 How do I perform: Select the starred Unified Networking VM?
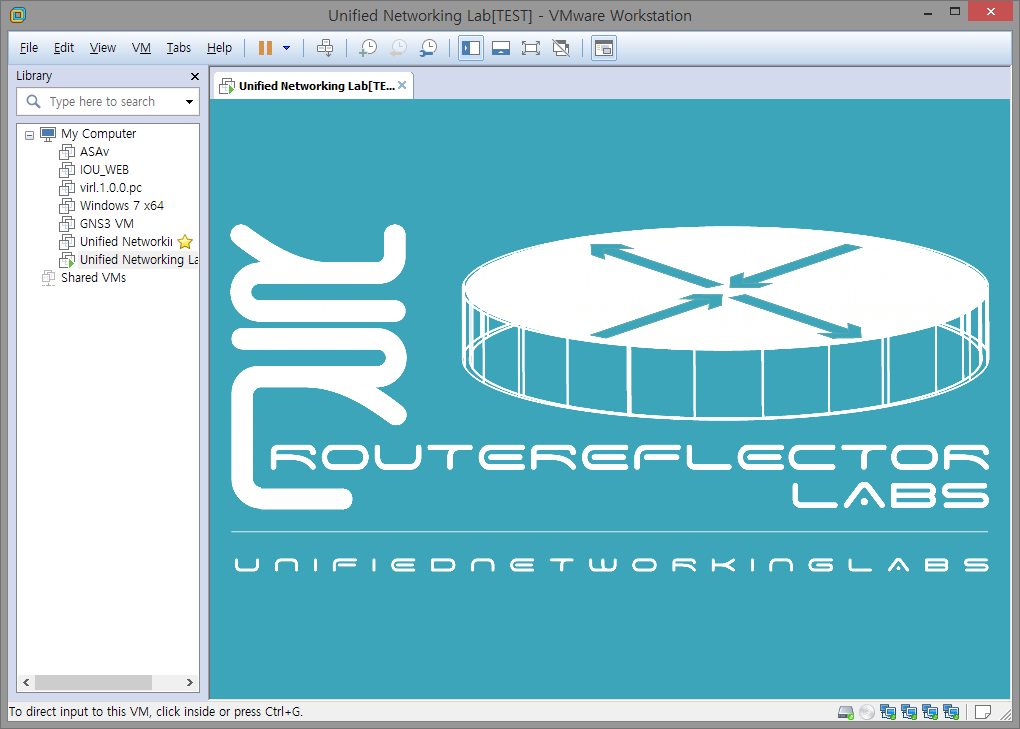pyautogui.click(x=126, y=242)
